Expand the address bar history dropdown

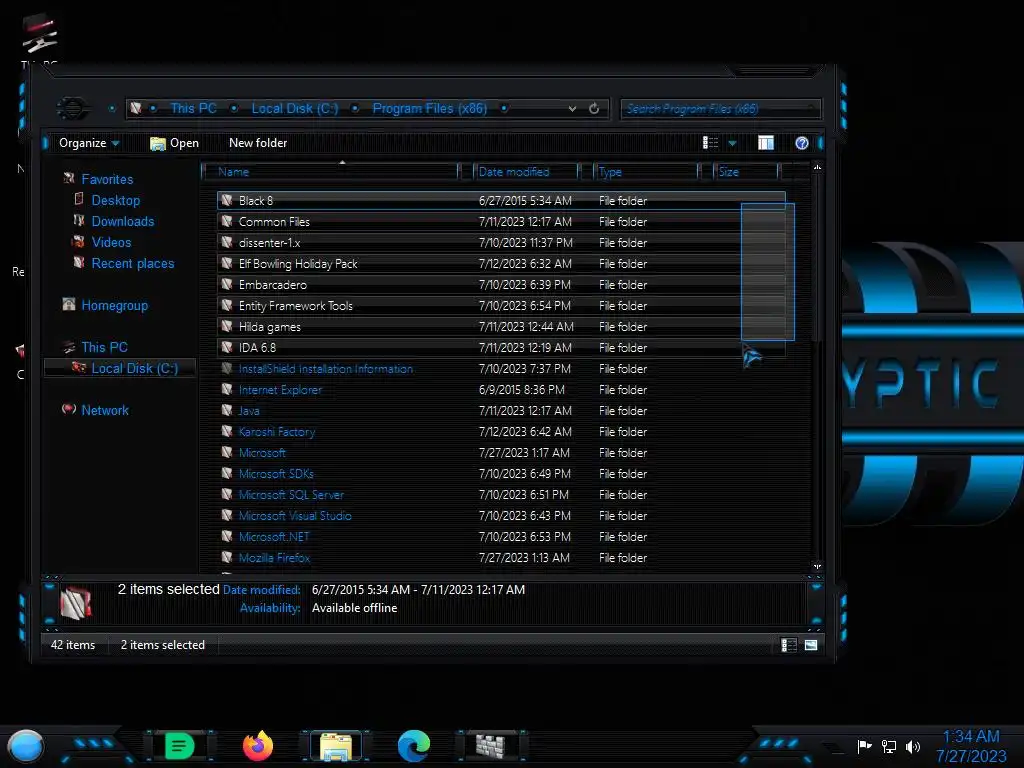coord(572,108)
